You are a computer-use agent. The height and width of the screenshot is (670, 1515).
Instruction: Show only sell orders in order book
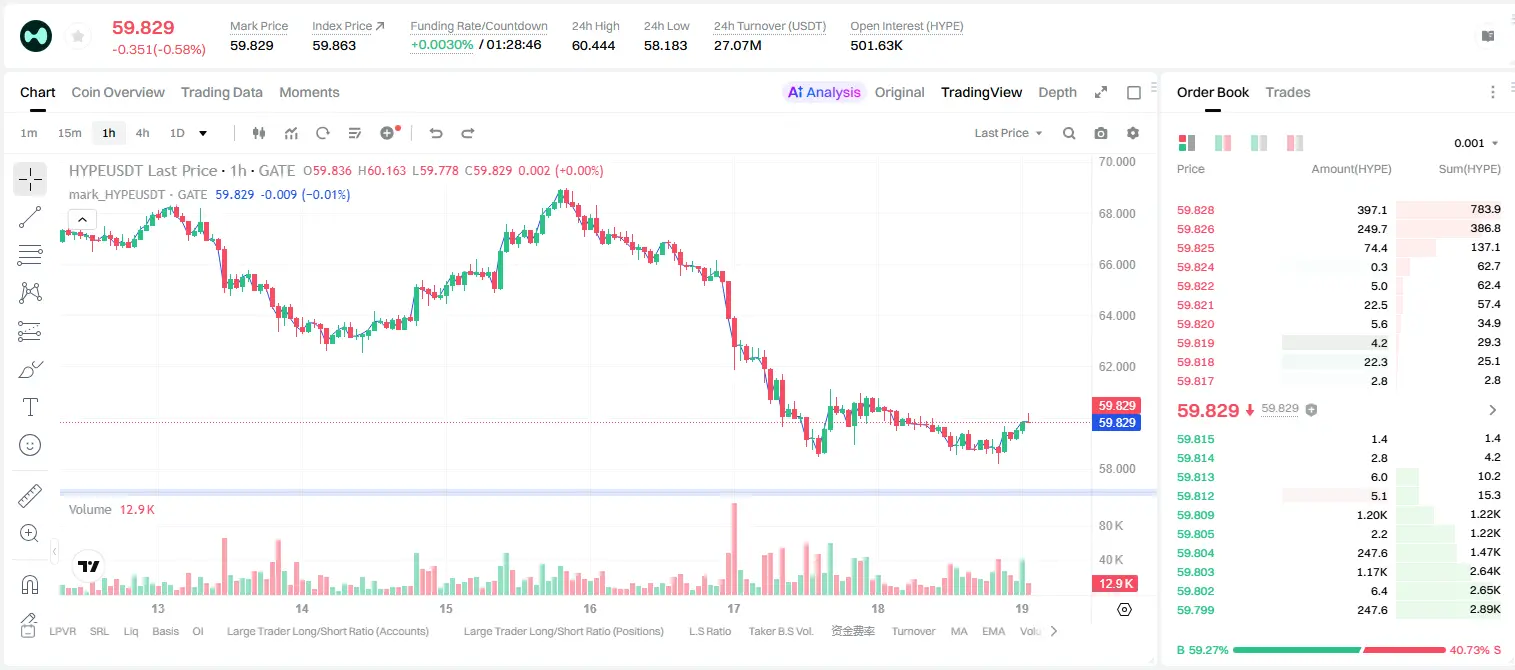(1295, 143)
